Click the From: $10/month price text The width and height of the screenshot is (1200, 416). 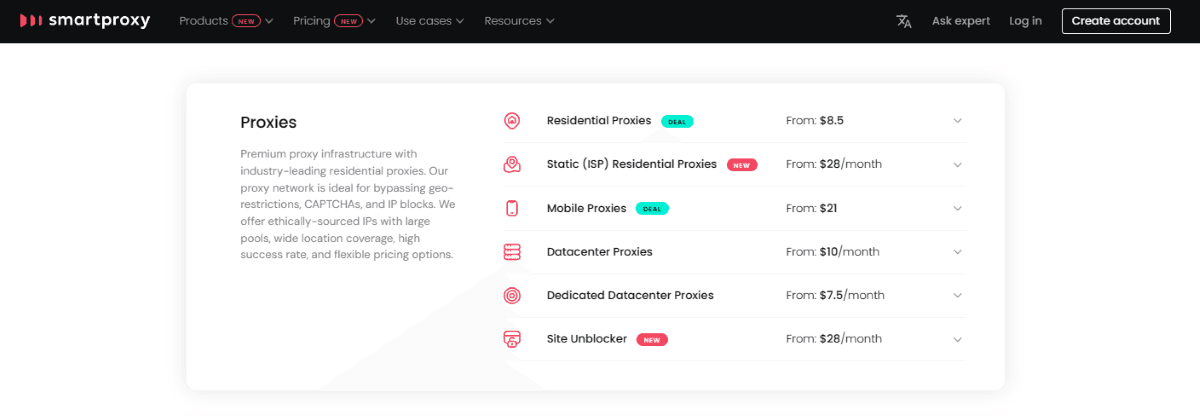[x=833, y=252]
